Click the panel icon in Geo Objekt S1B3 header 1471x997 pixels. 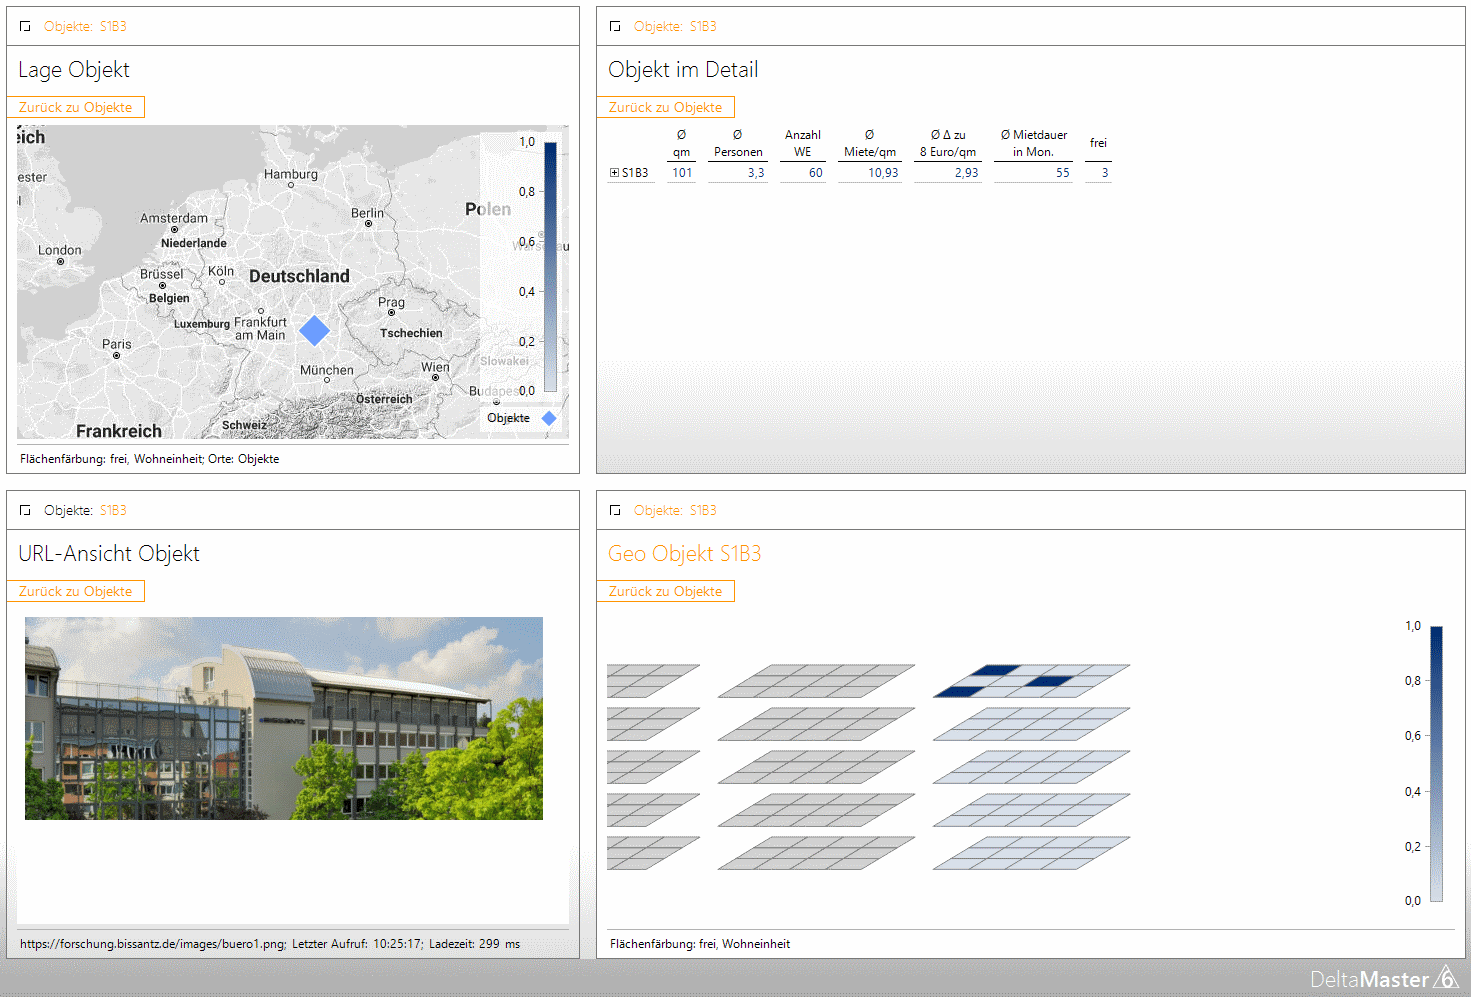click(x=615, y=510)
